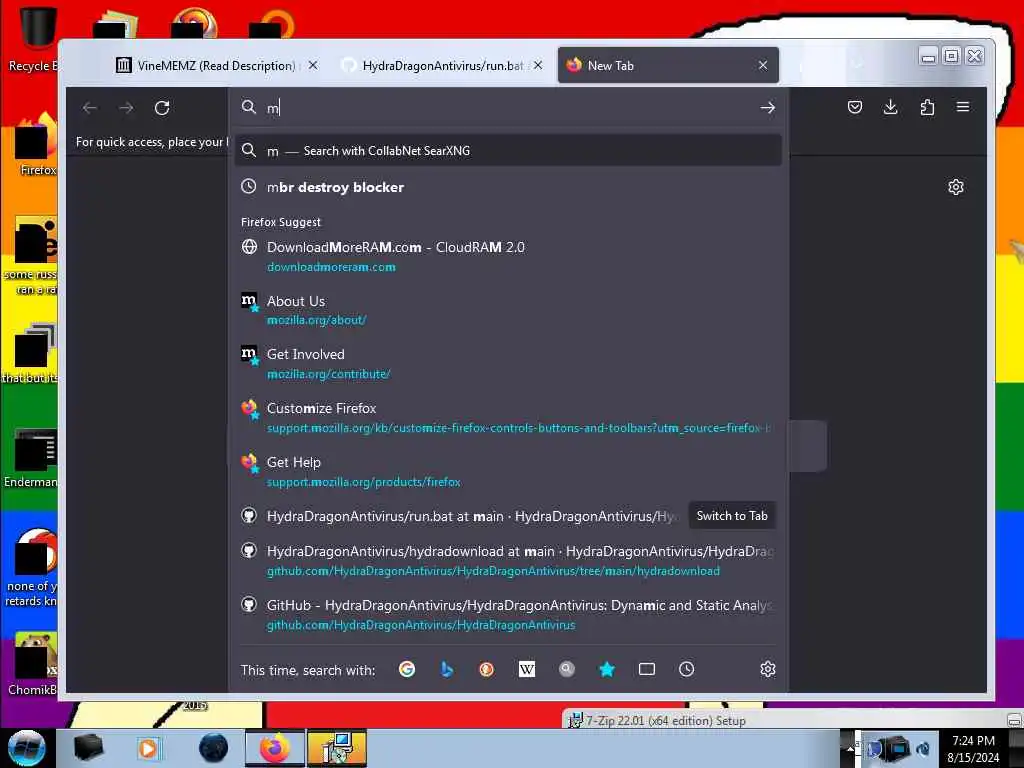Close the New Tab tab
1024x768 pixels.
(x=763, y=65)
